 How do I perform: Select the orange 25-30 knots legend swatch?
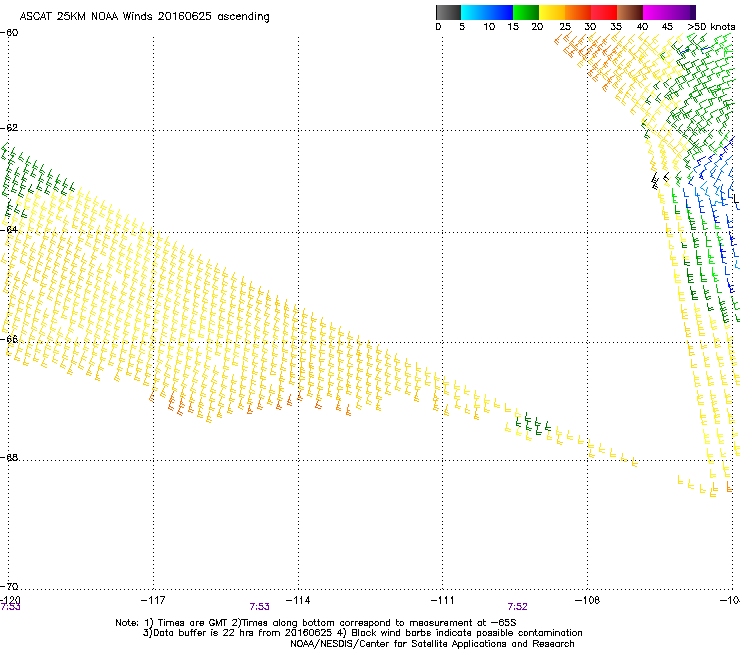click(x=578, y=12)
